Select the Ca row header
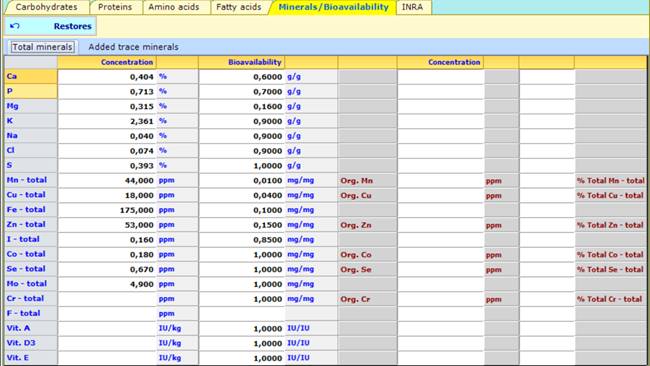Viewport: 650px width, 366px height. point(31,77)
